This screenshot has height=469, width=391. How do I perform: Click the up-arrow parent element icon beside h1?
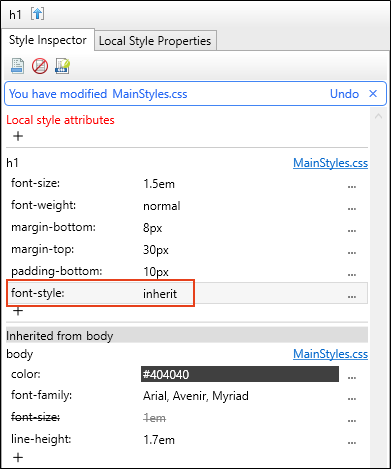(37, 14)
